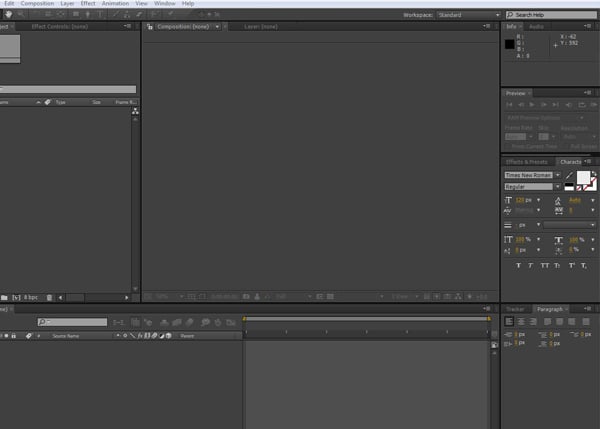Viewport: 600px width, 429px height.
Task: Select the Clone Stamp tool
Action: pos(127,14)
